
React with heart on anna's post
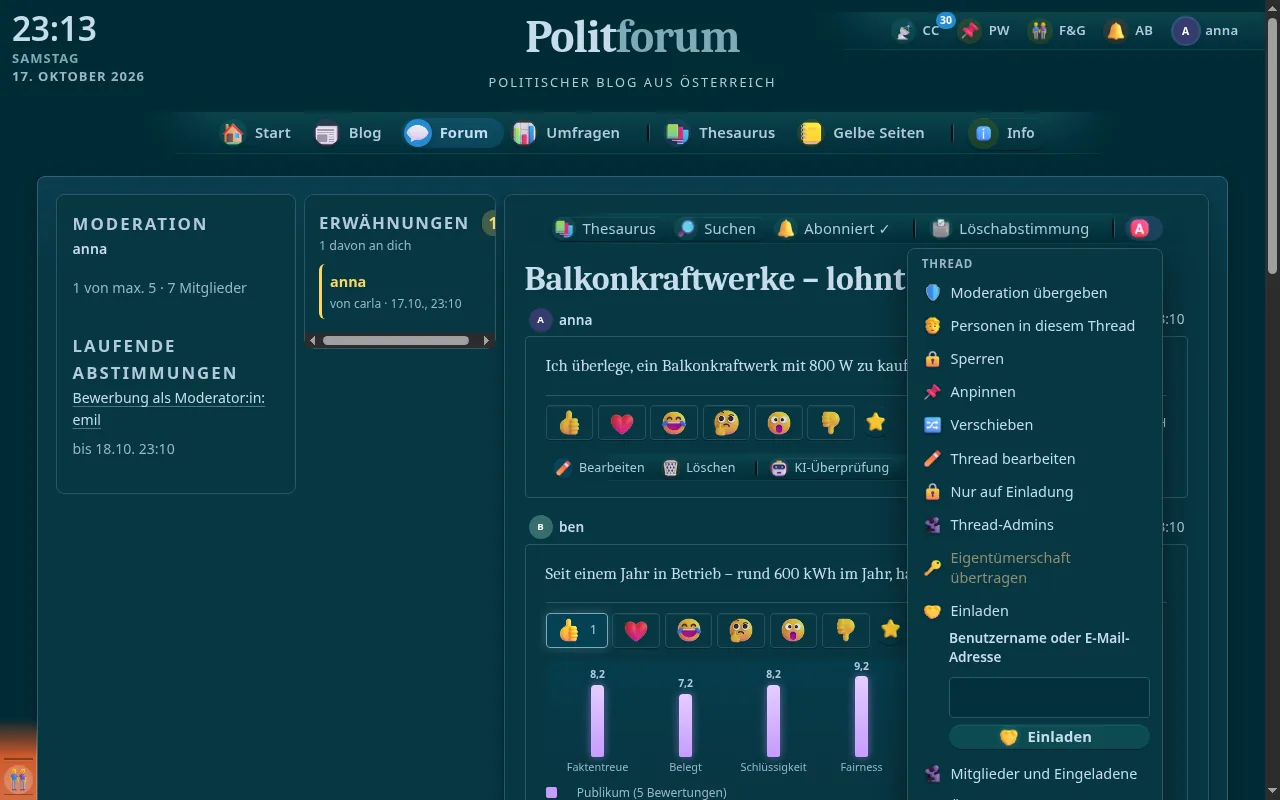622,423
